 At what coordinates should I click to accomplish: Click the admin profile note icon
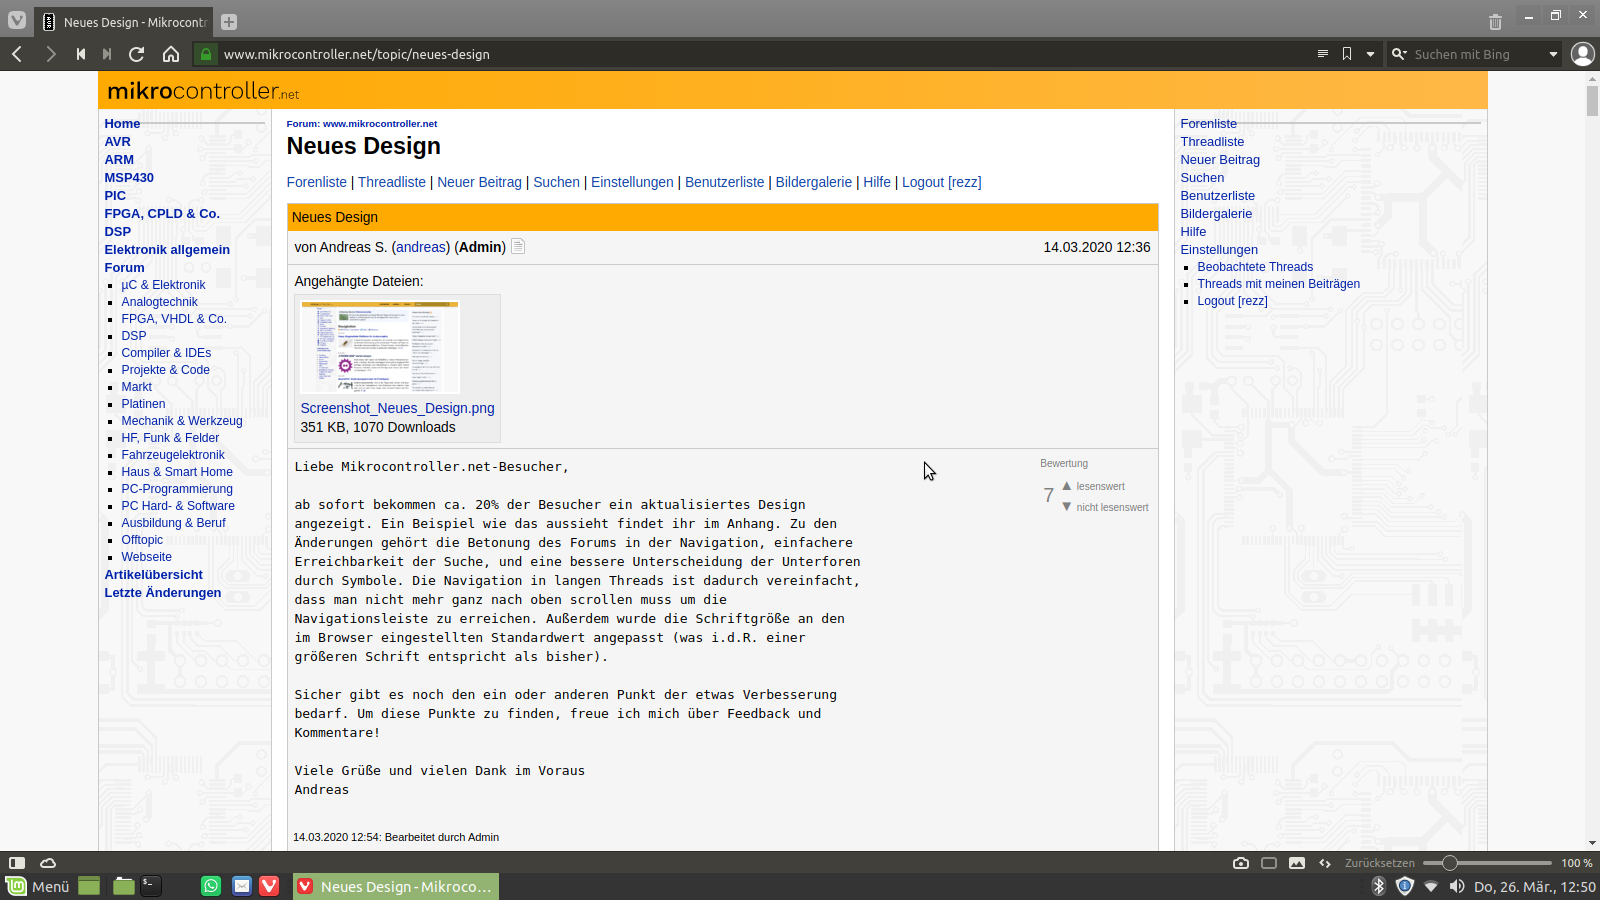pos(518,246)
